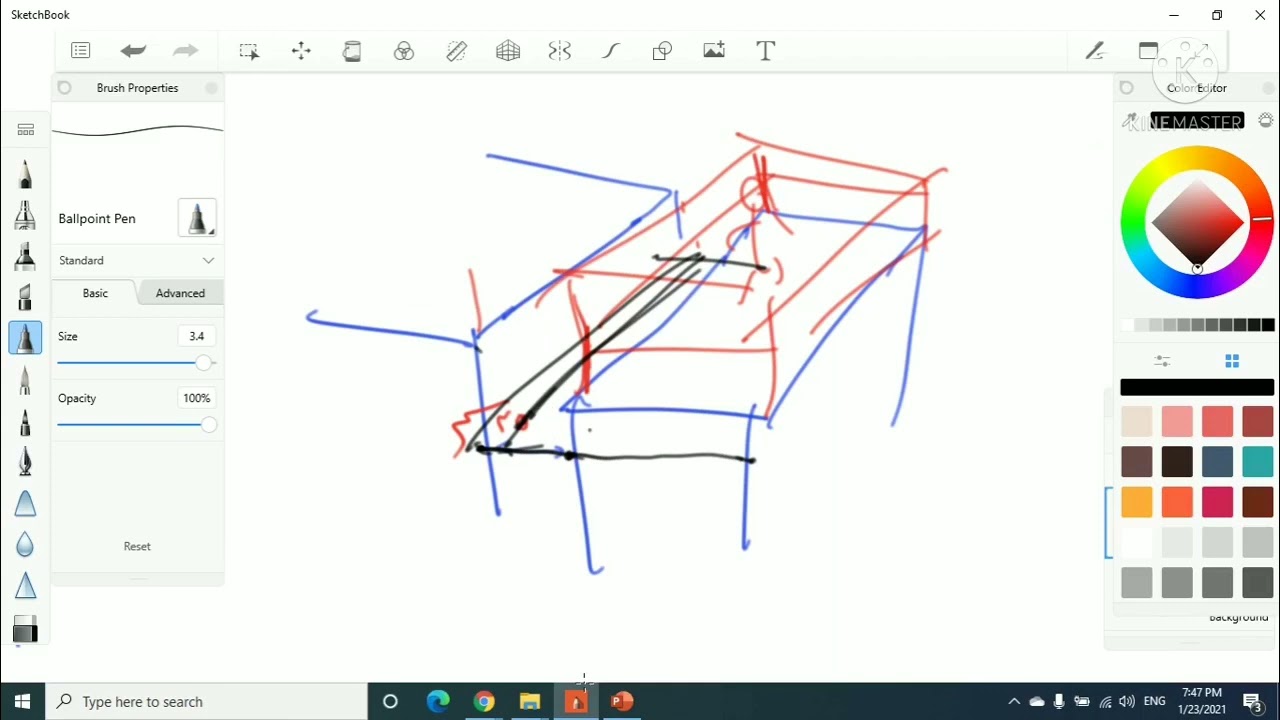Select the highlighted ballpoint pen brush

point(25,338)
